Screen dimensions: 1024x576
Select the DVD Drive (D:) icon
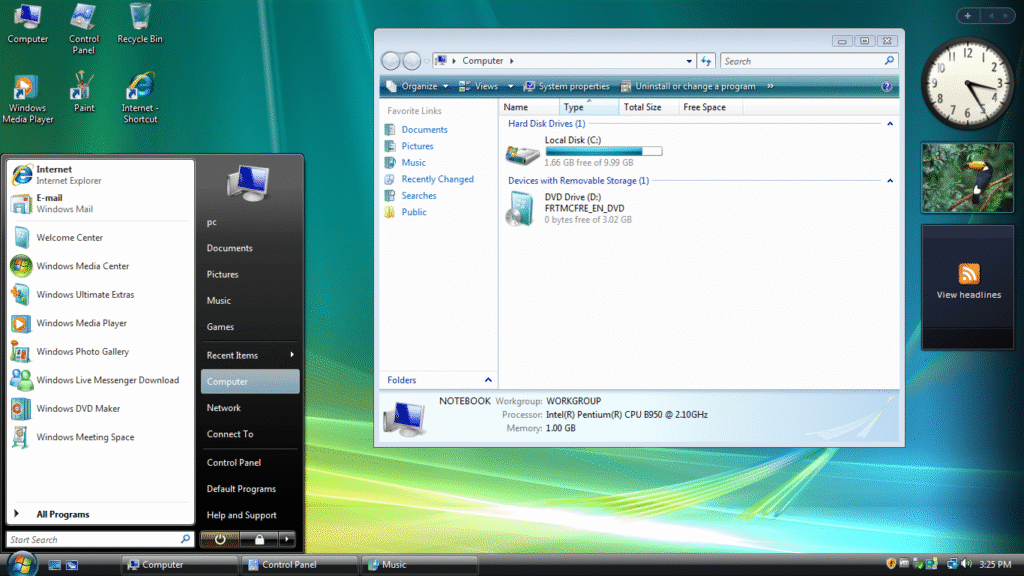pos(520,208)
